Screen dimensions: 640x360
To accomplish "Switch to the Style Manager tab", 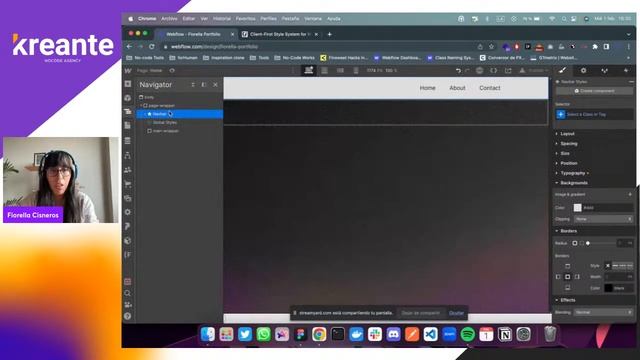I will (x=604, y=70).
